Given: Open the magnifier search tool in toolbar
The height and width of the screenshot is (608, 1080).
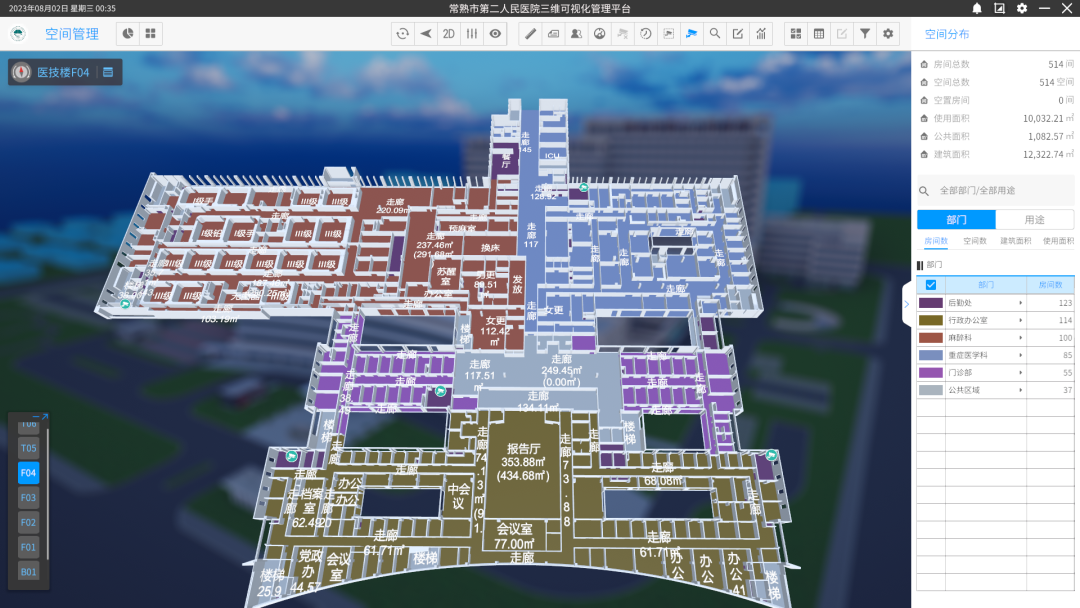Looking at the screenshot, I should click(x=714, y=34).
